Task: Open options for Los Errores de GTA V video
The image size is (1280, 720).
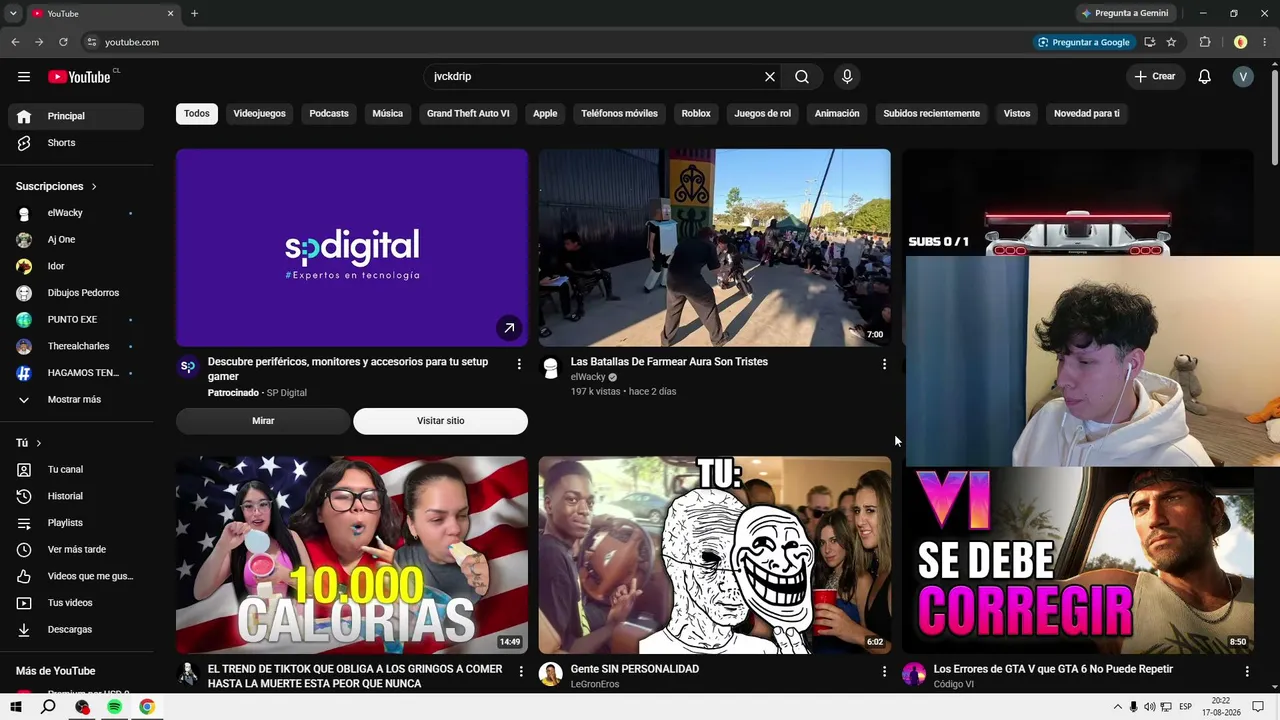Action: 1247,671
